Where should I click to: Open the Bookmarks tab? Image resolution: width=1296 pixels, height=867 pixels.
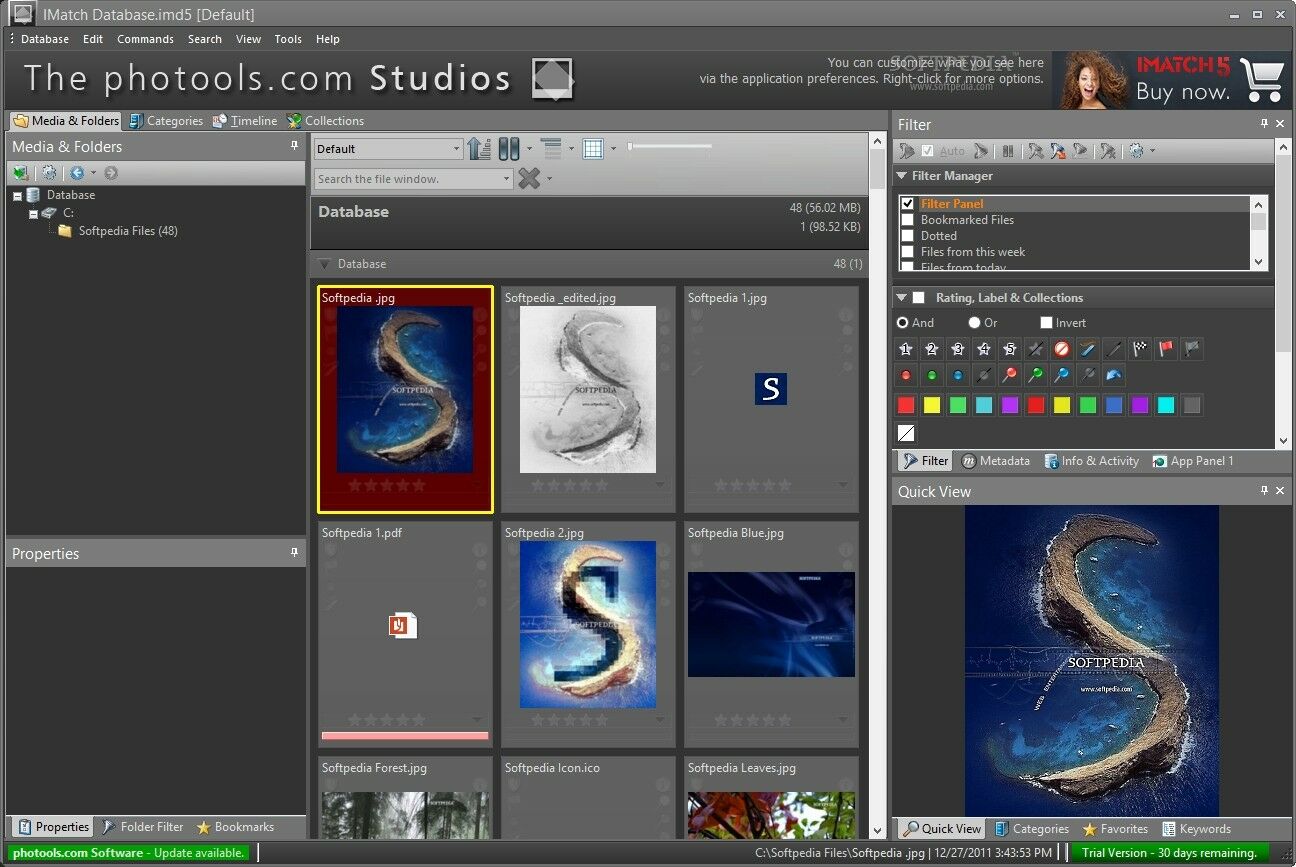coord(235,827)
